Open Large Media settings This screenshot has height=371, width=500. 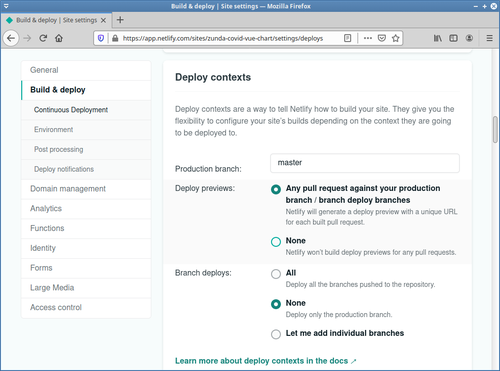[x=86, y=288]
